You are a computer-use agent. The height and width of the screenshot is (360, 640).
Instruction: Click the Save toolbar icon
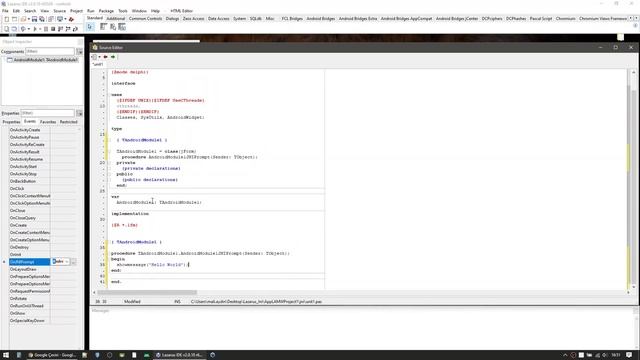tap(34, 19)
